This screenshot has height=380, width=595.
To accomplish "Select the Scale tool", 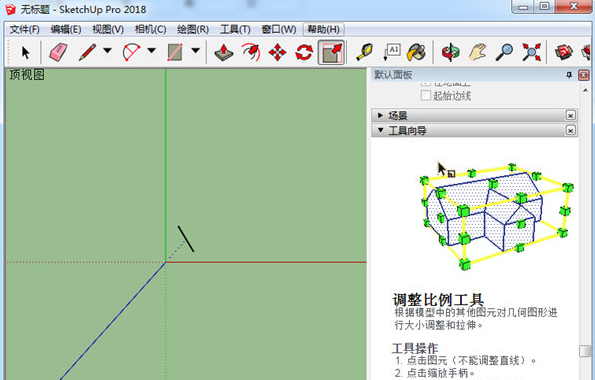I will pos(331,52).
